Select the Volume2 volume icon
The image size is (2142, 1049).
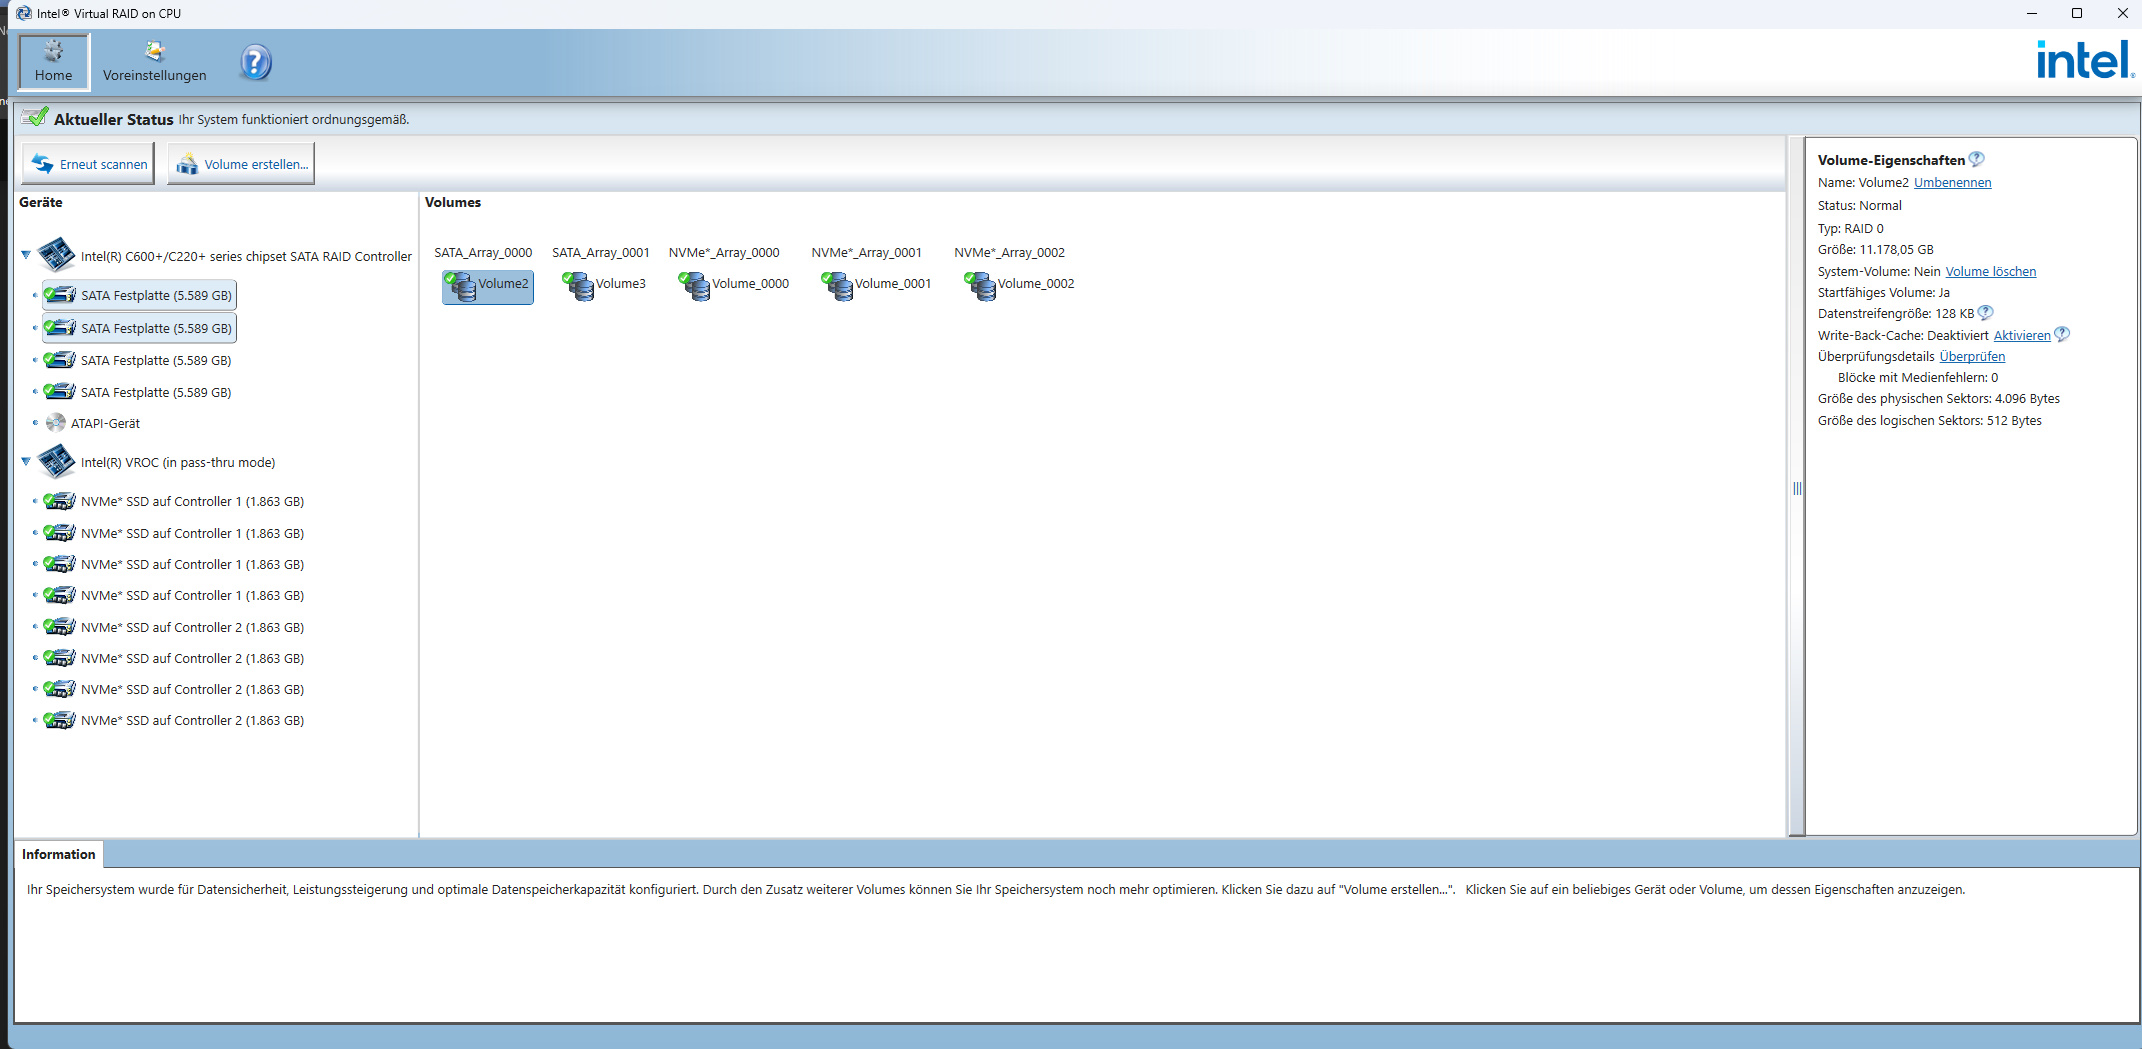pyautogui.click(x=461, y=286)
